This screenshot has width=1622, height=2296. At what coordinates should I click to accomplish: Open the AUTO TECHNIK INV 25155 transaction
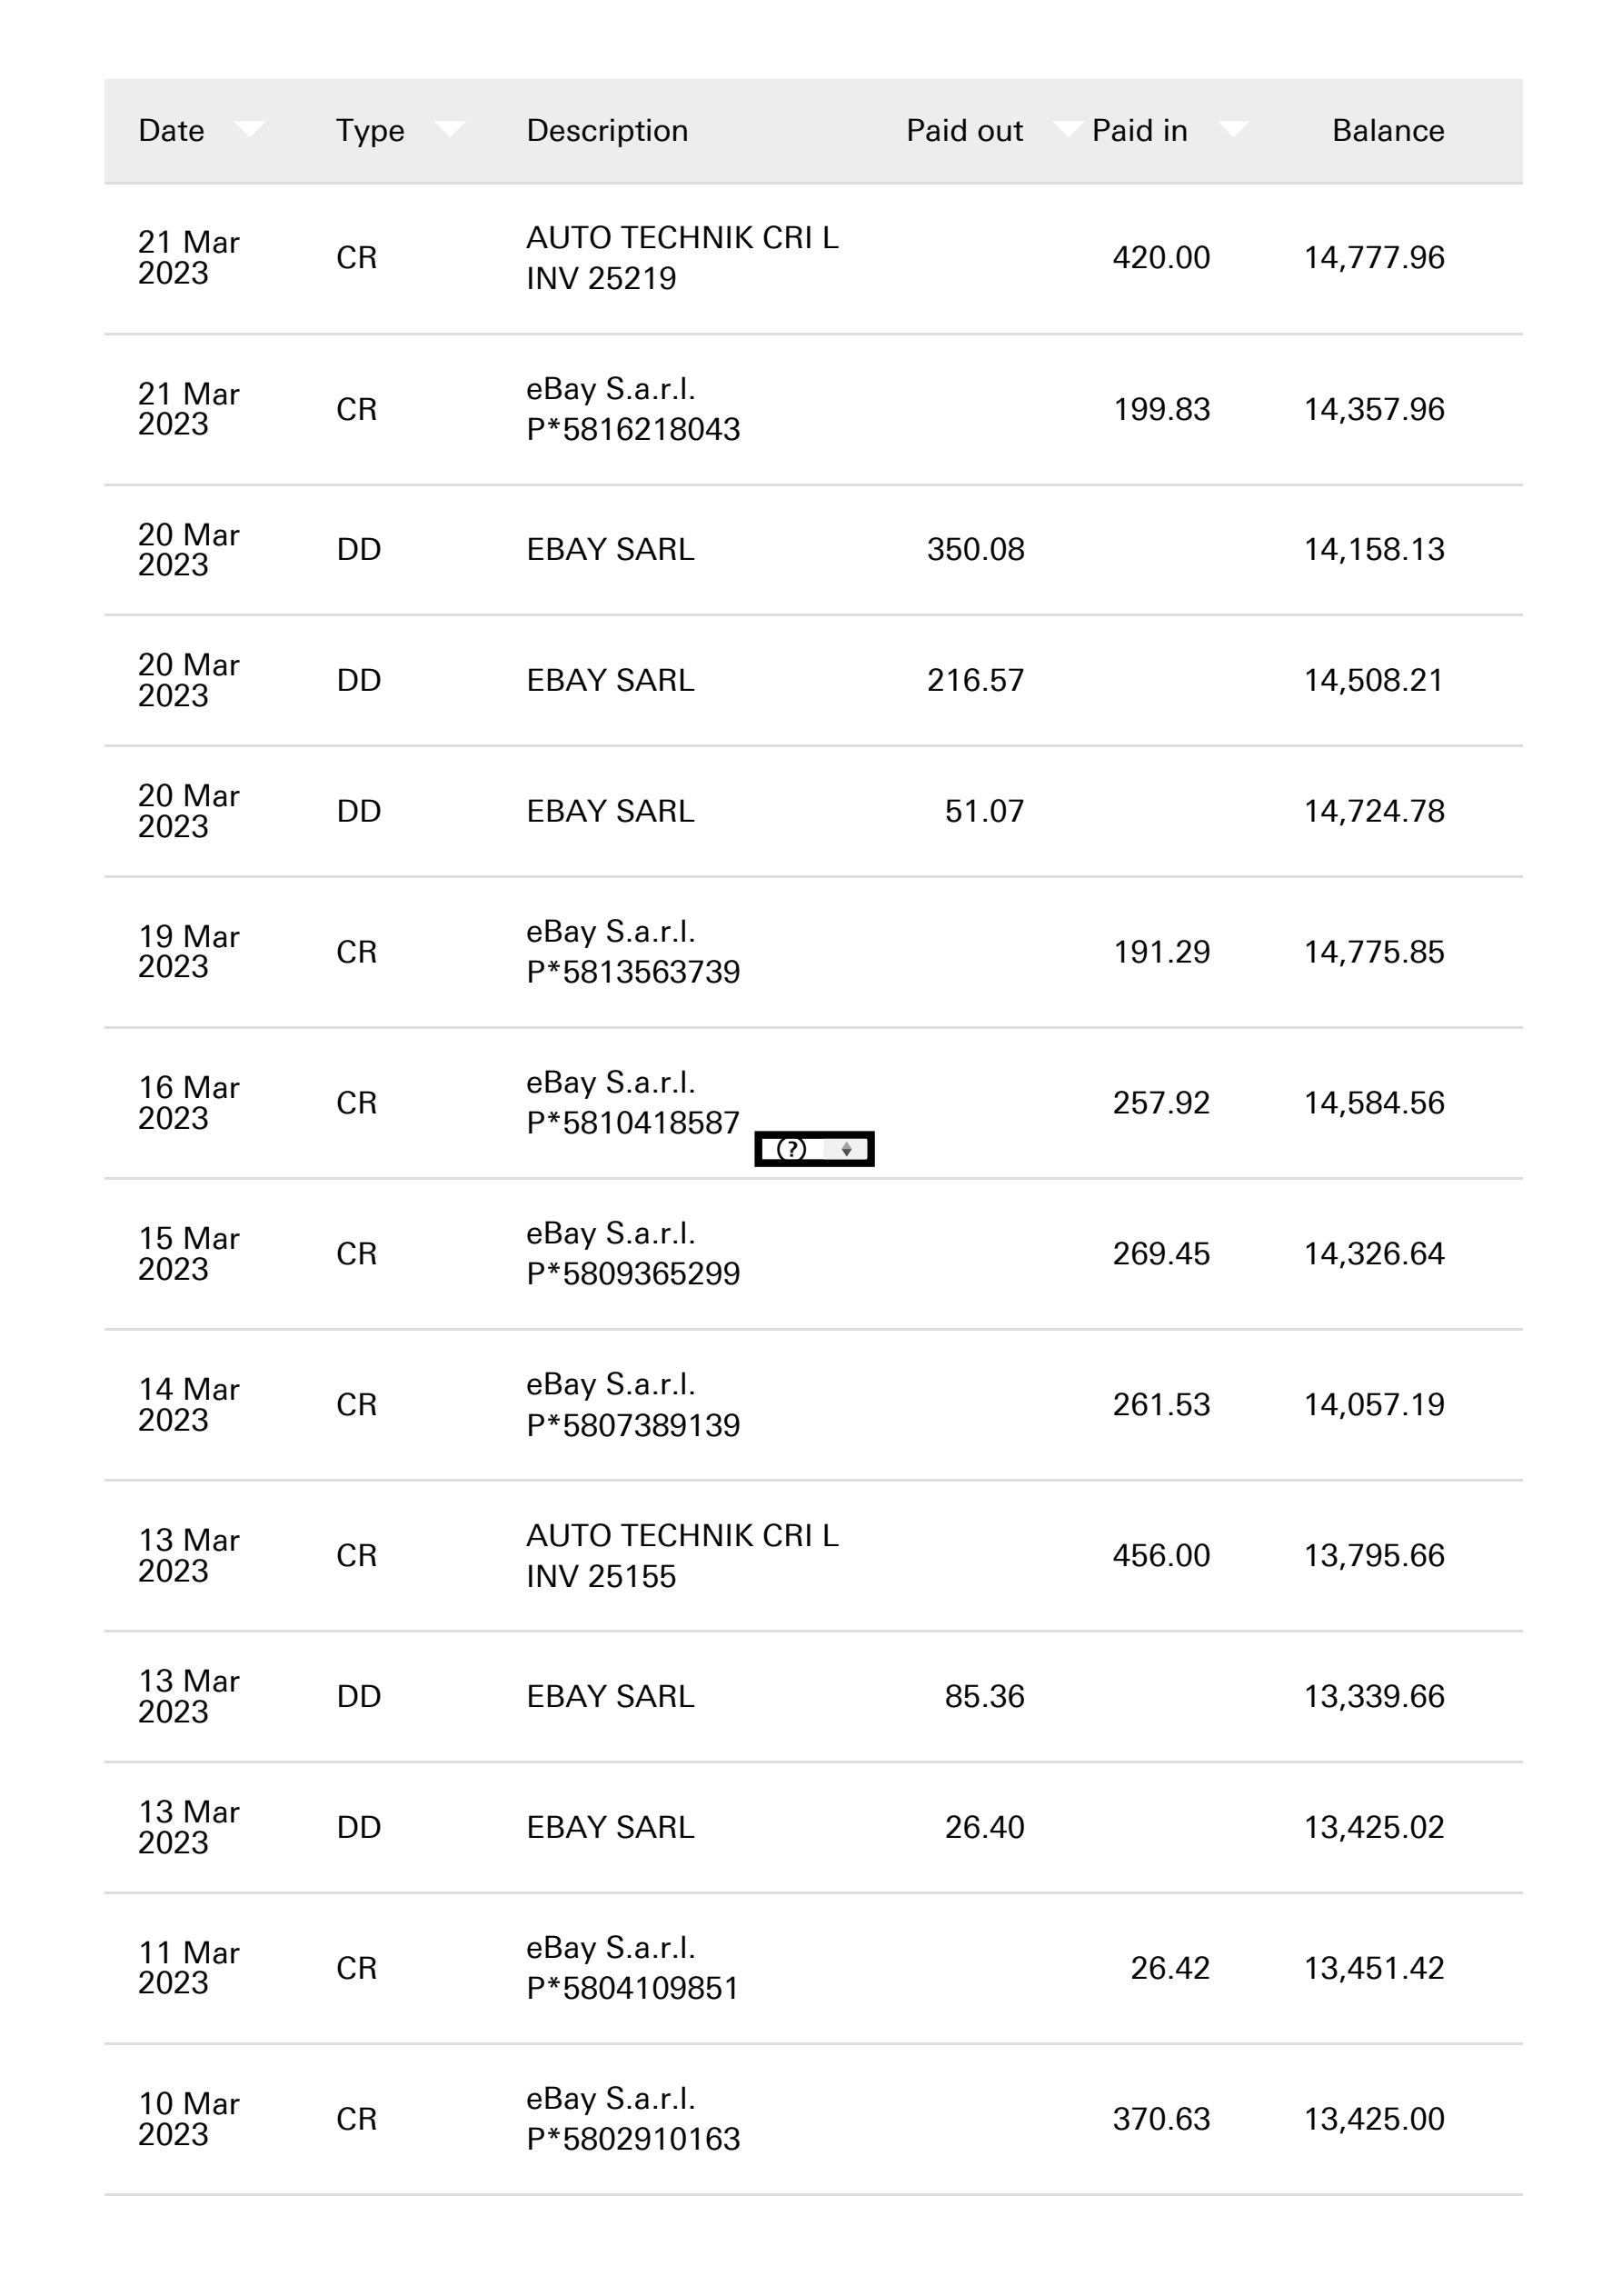[813, 1556]
